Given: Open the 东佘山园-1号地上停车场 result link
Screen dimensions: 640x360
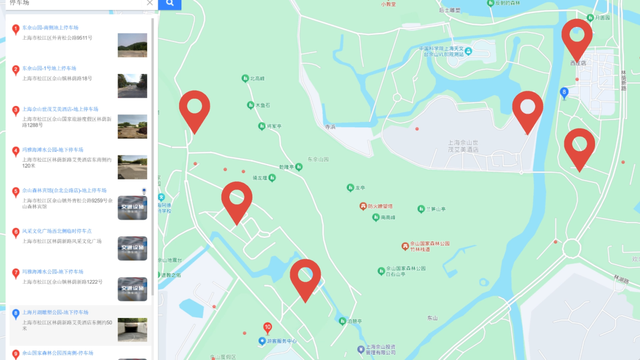Looking at the screenshot, I should (49, 68).
